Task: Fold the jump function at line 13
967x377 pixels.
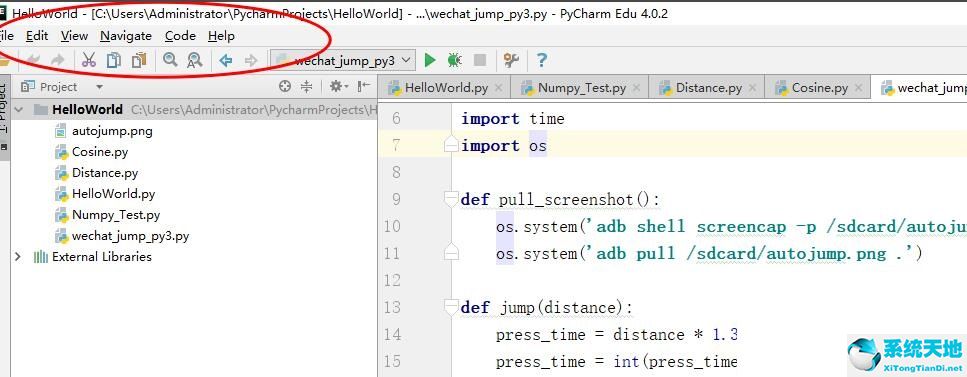Action: [x=451, y=307]
